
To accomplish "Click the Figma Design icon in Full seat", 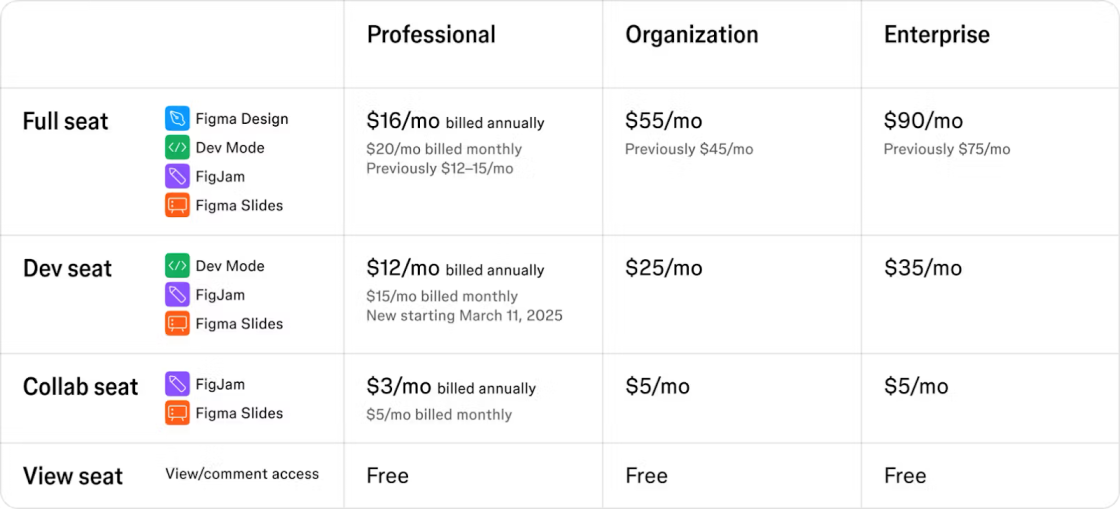I will point(177,119).
